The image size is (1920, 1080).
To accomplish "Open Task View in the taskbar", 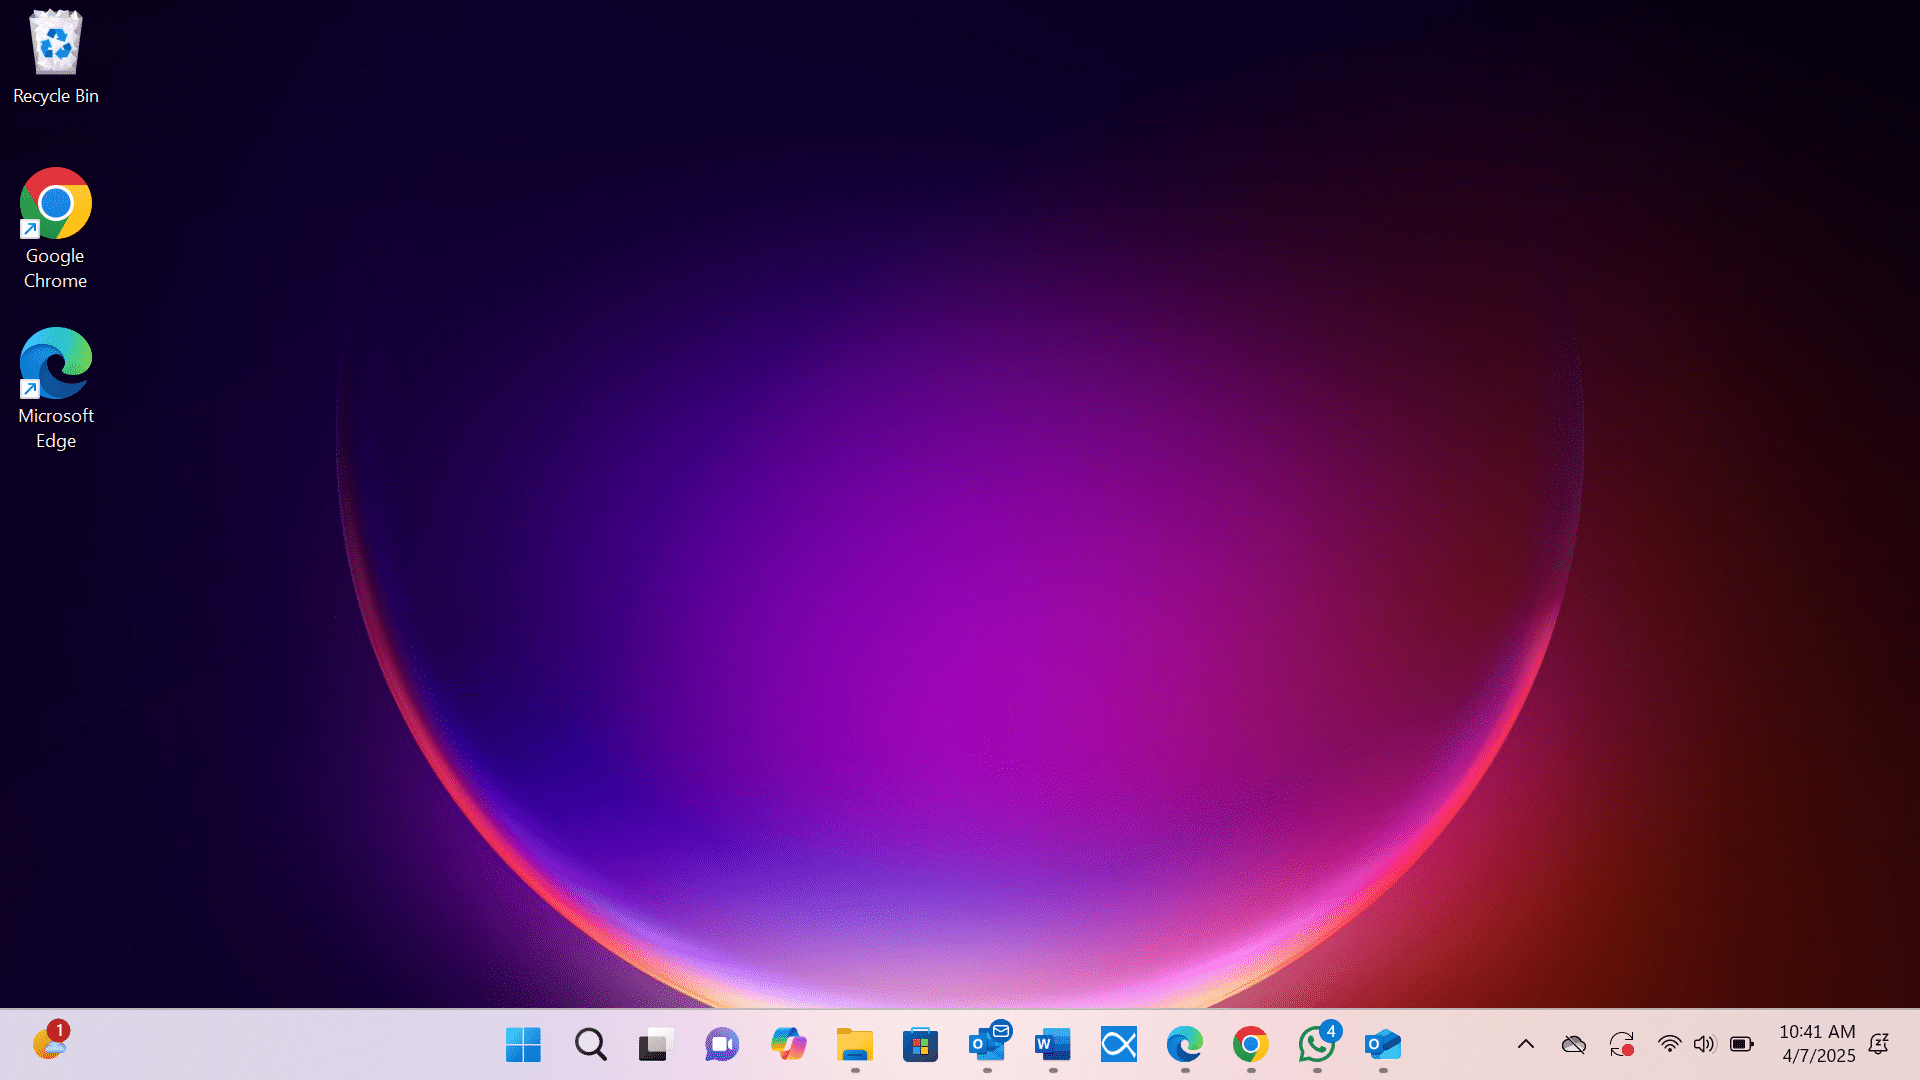I will pos(656,1045).
